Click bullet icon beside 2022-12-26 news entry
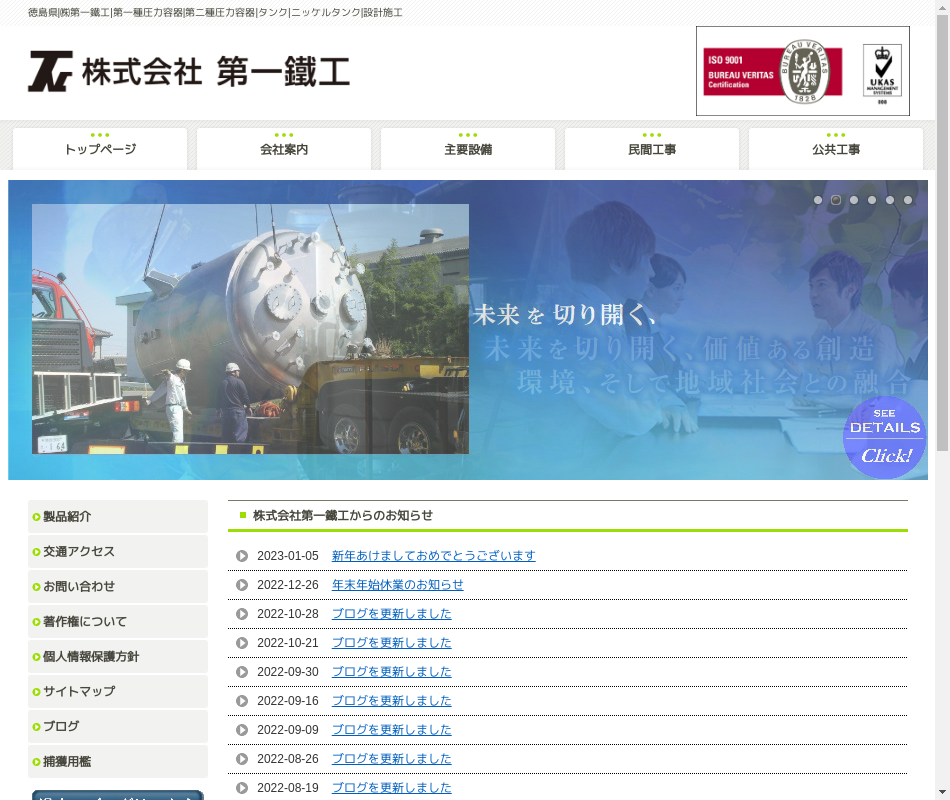The image size is (950, 800). point(242,585)
